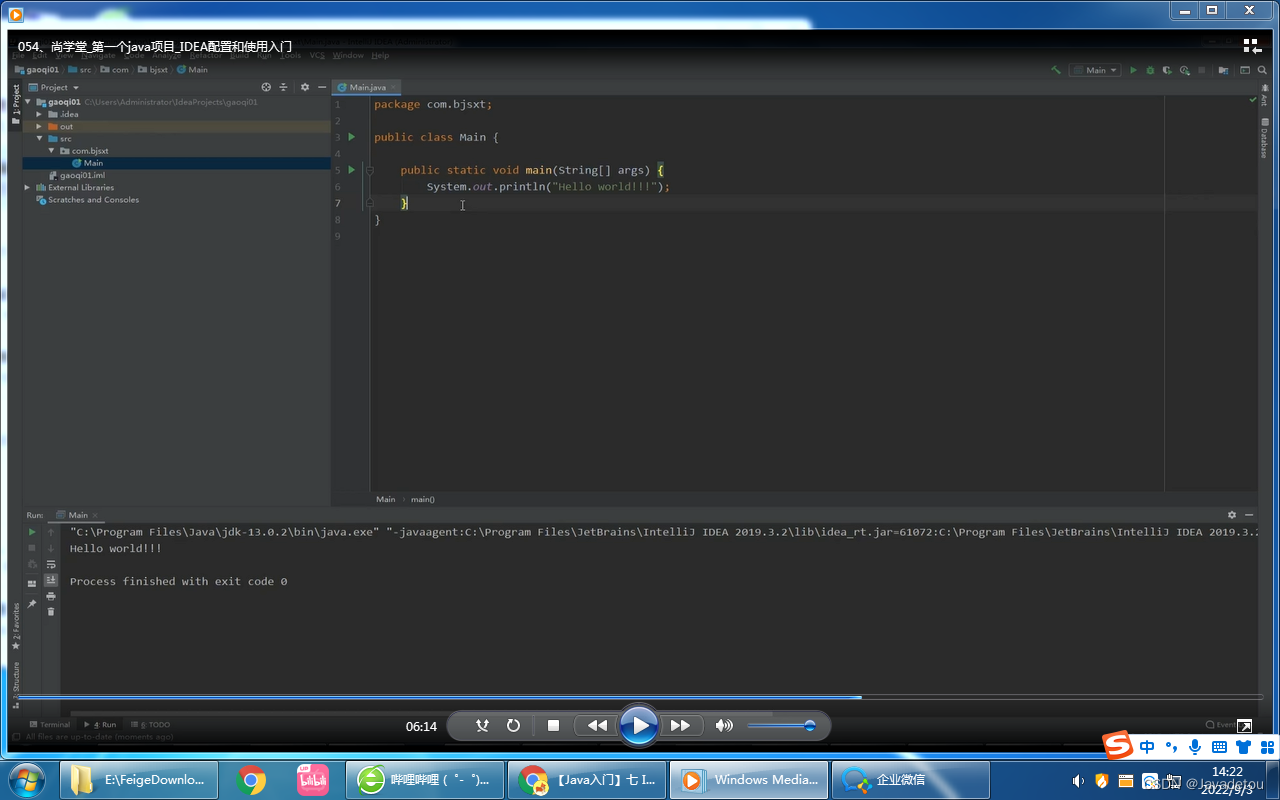
Task: Click the Build project hammer icon
Action: pyautogui.click(x=1056, y=70)
